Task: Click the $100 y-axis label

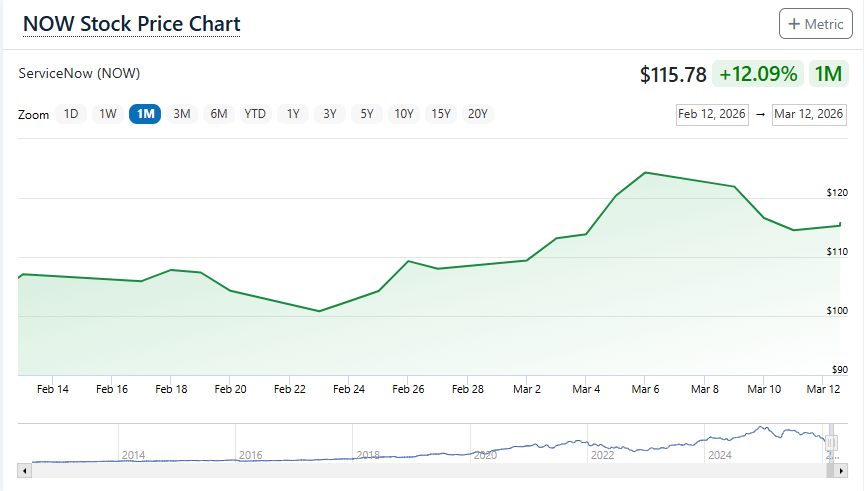Action: coord(837,310)
